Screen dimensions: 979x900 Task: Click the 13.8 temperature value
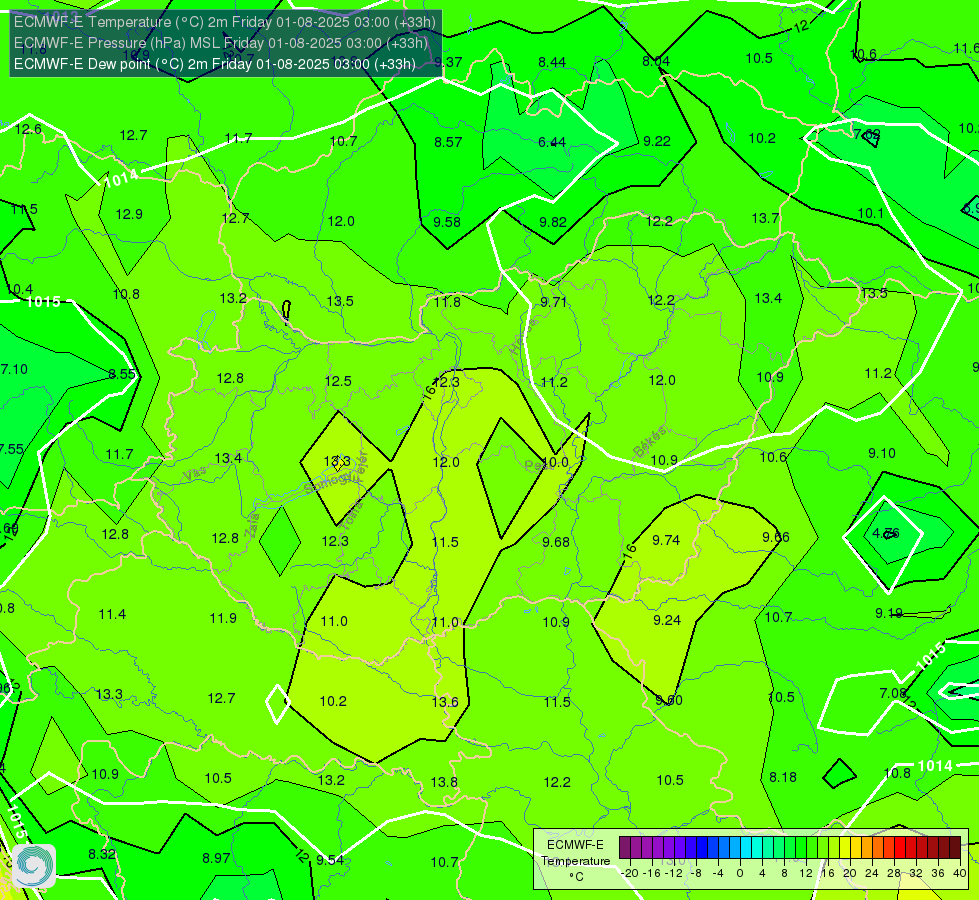click(444, 782)
